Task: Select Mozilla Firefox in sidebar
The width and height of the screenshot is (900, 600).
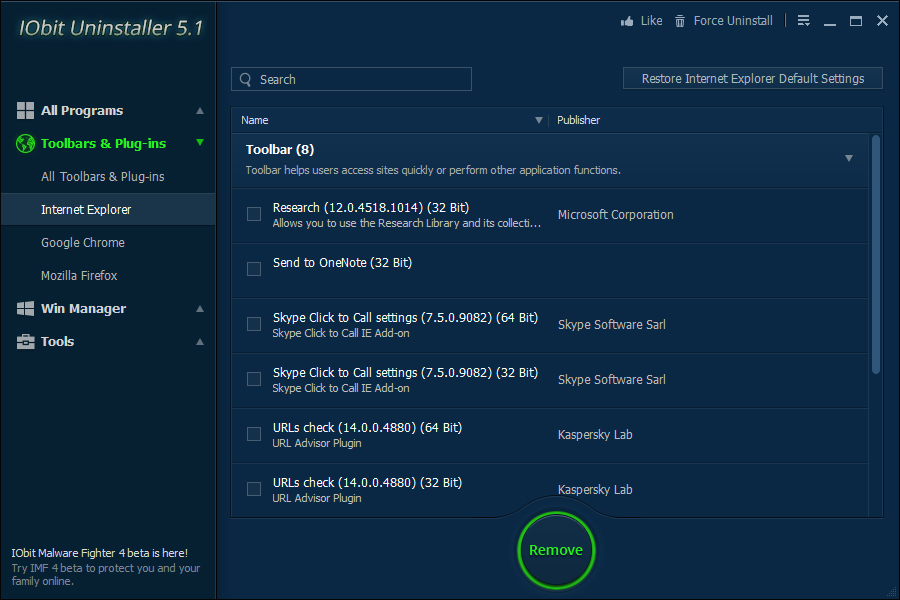Action: tap(79, 276)
